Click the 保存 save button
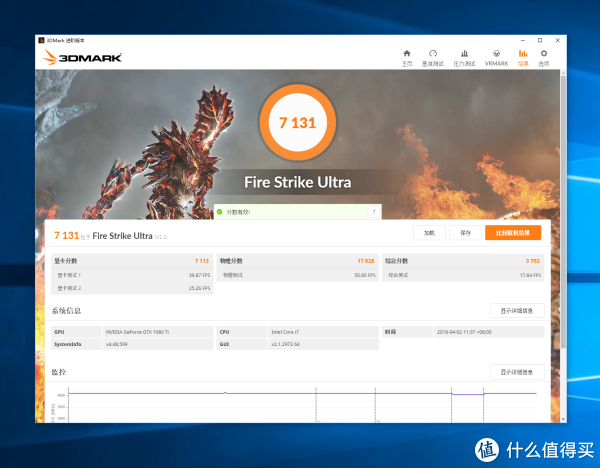The image size is (600, 468). (x=465, y=233)
